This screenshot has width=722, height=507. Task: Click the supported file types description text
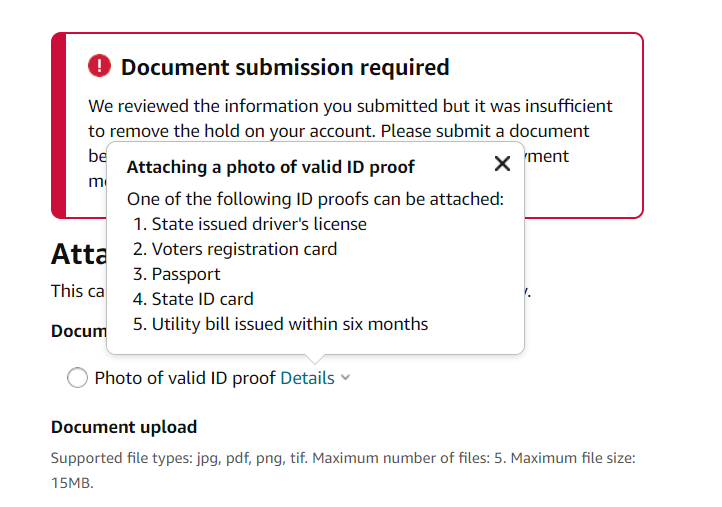click(x=343, y=470)
